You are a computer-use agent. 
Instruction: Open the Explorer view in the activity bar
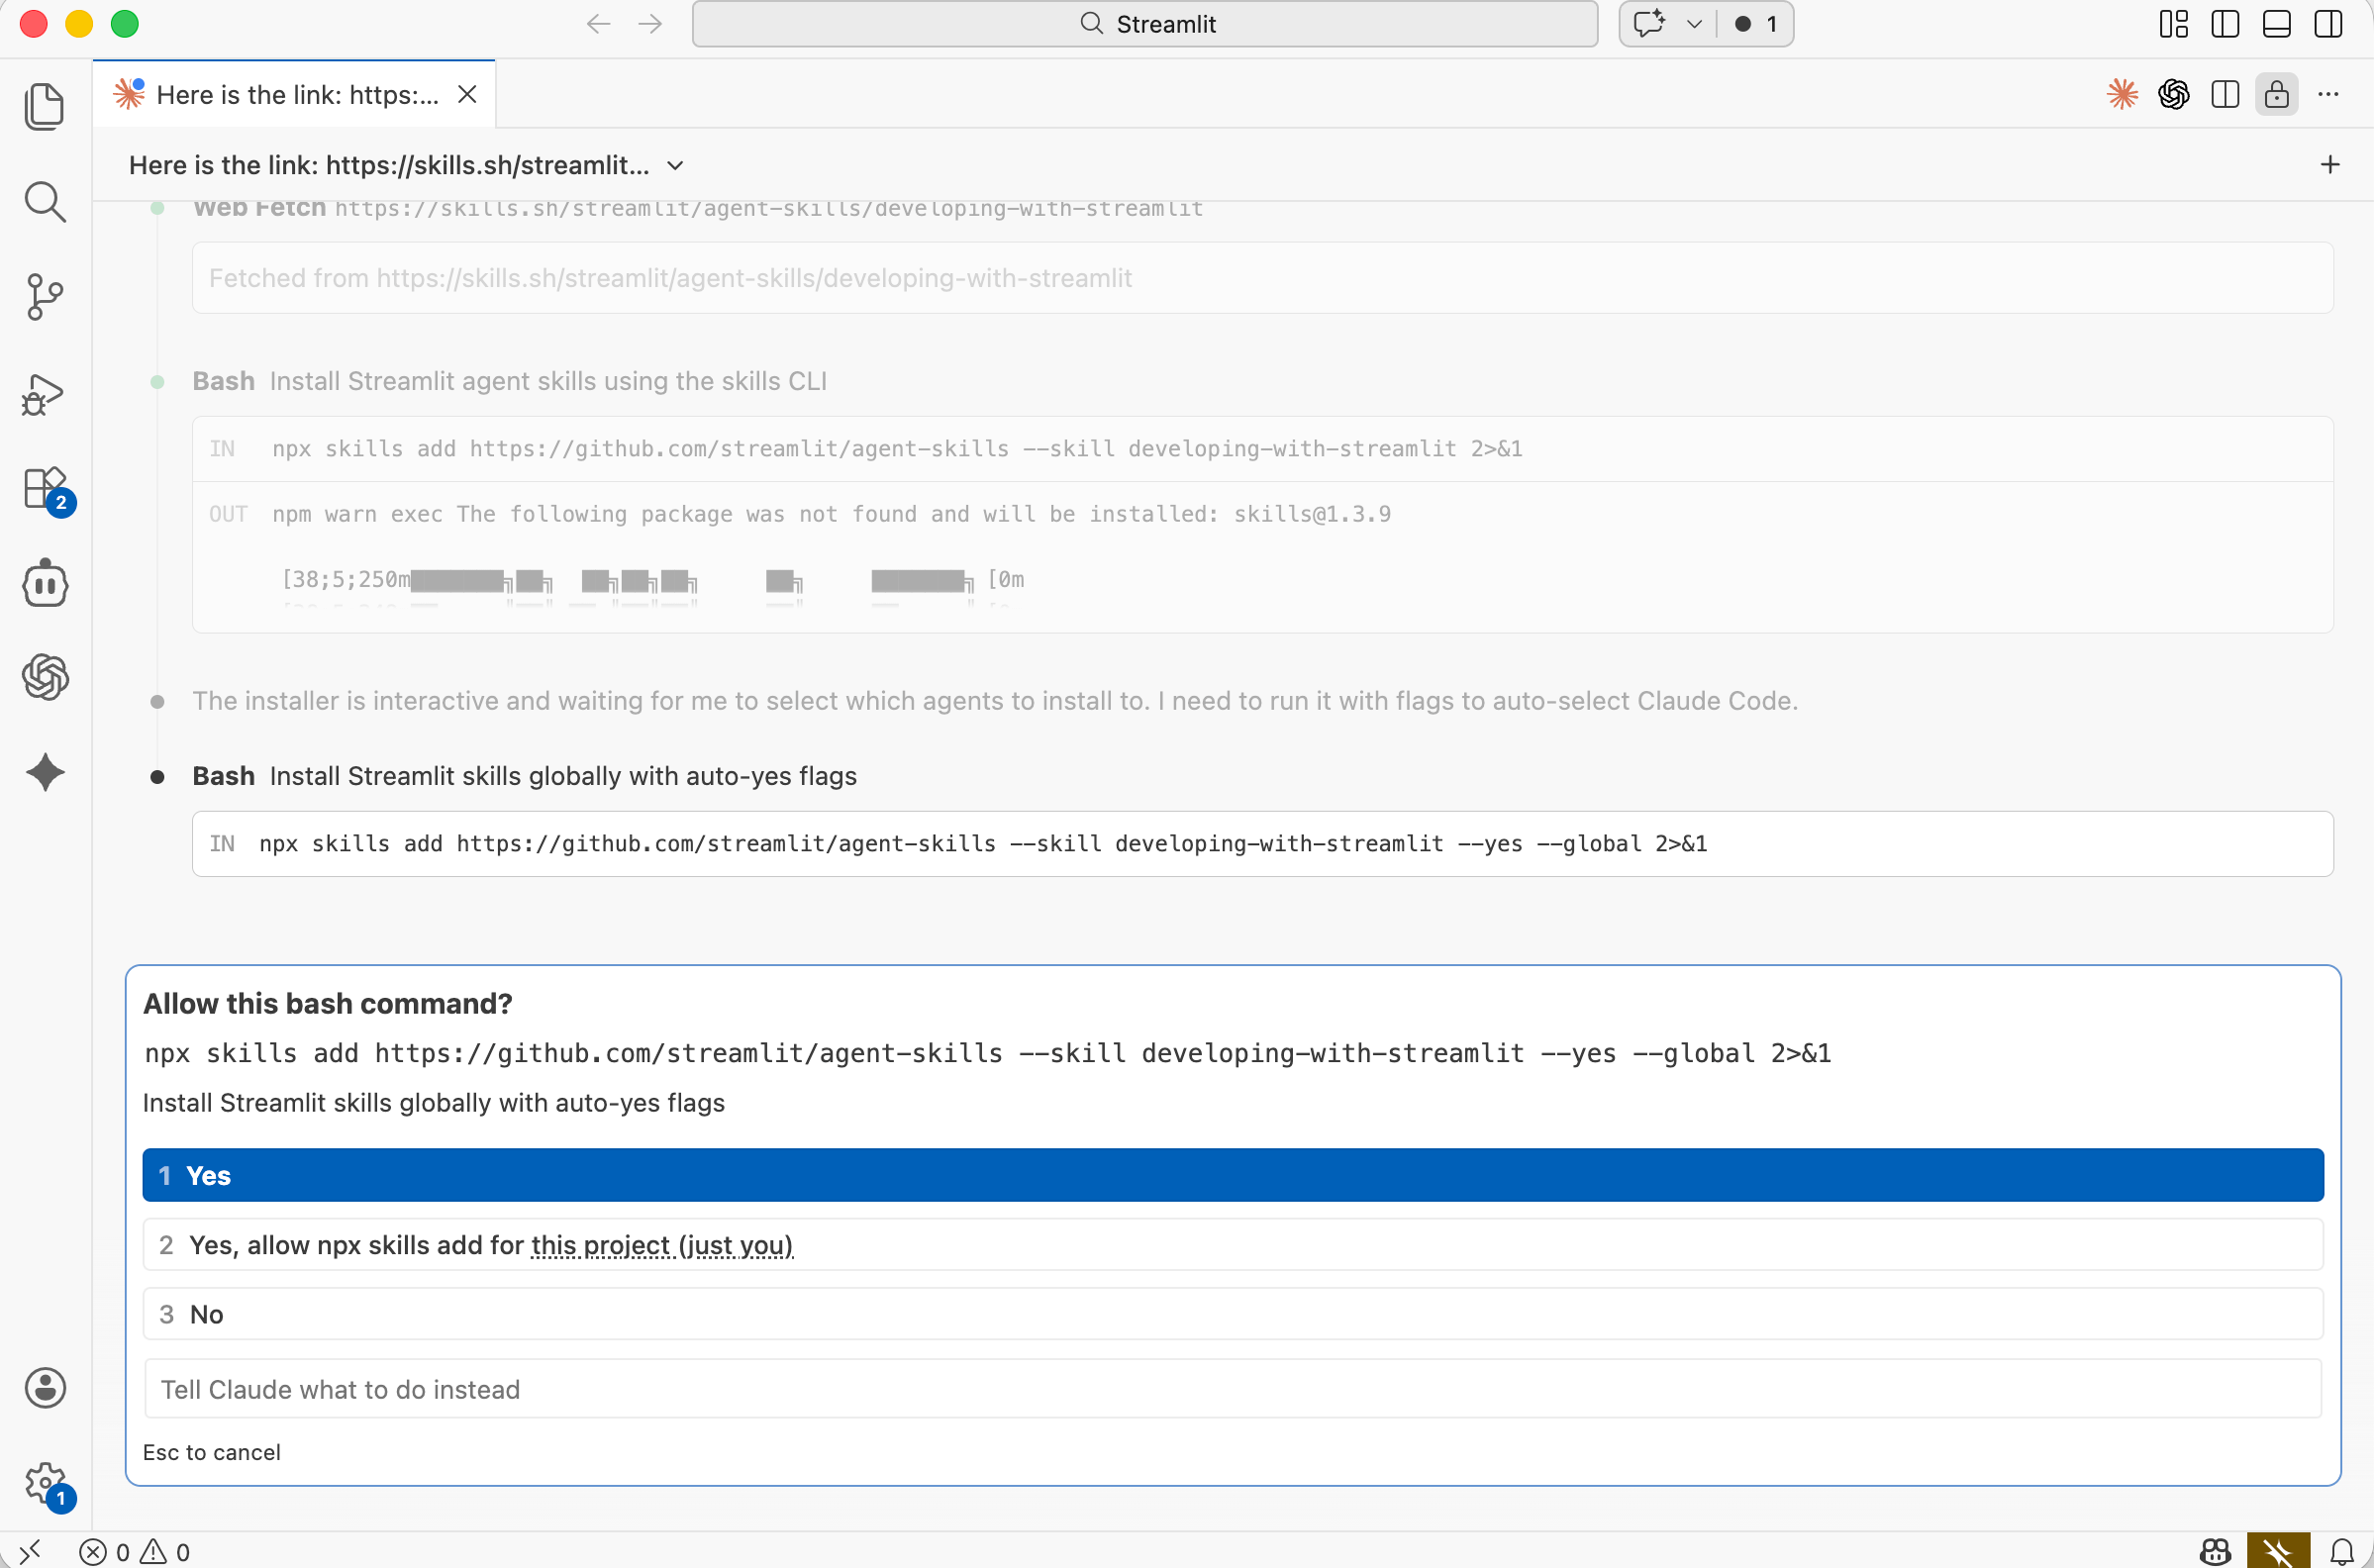45,106
